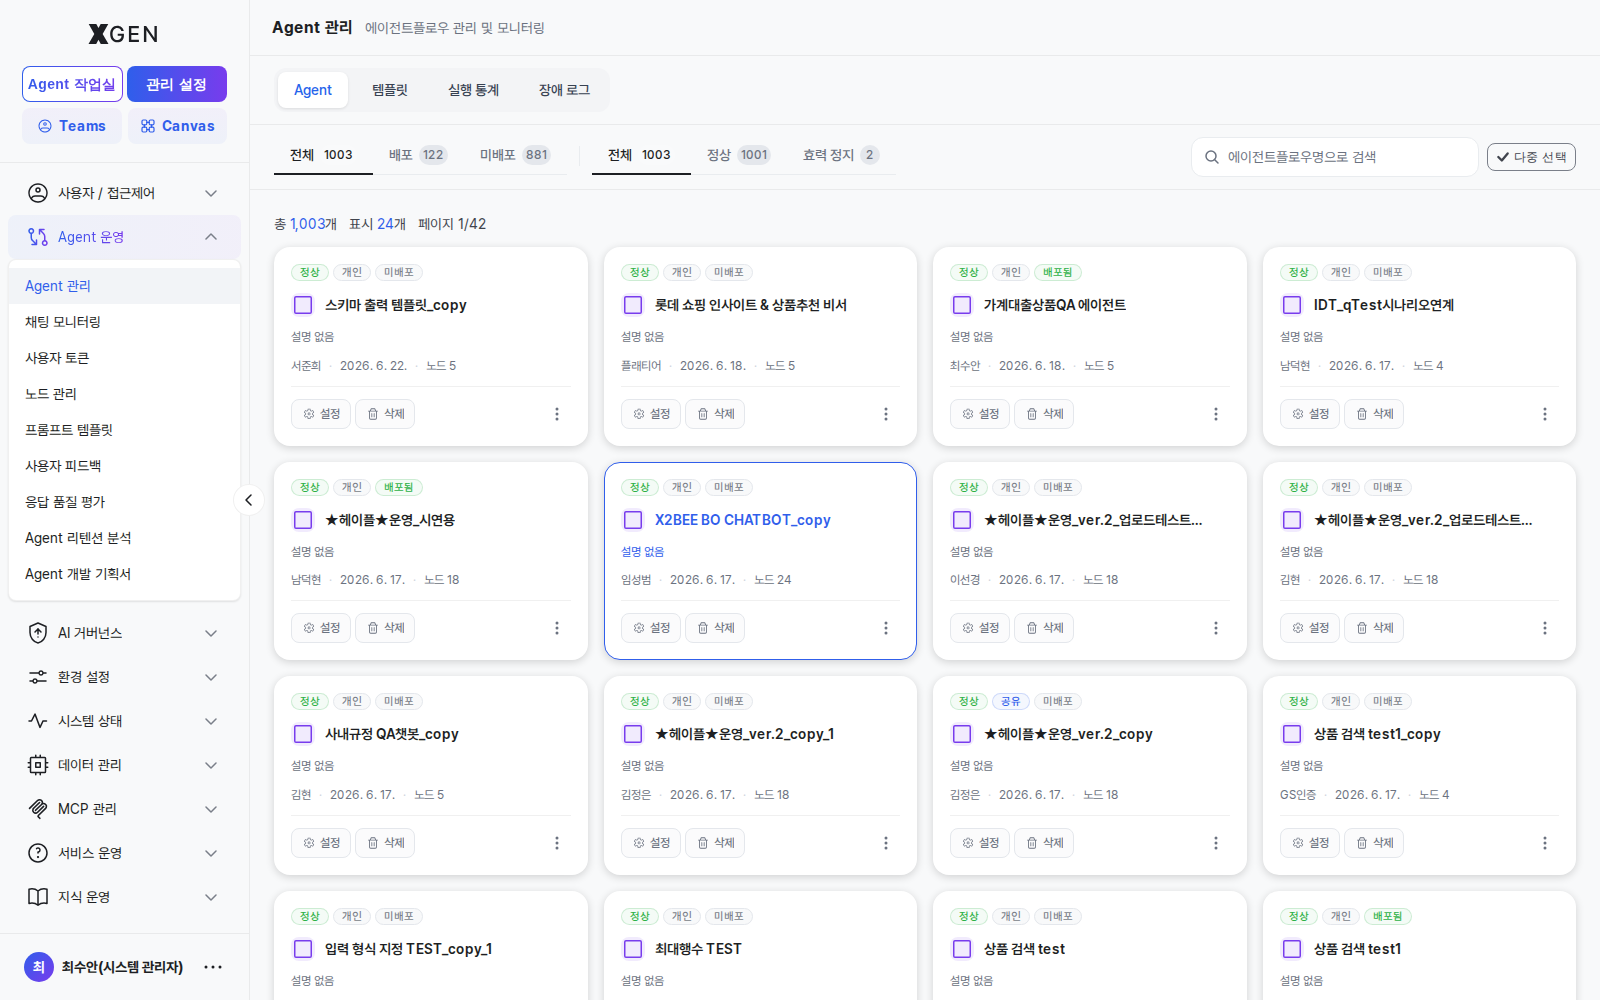Viewport: 1600px width, 1000px height.
Task: Expand the 시스템 상태 section
Action: (x=124, y=721)
